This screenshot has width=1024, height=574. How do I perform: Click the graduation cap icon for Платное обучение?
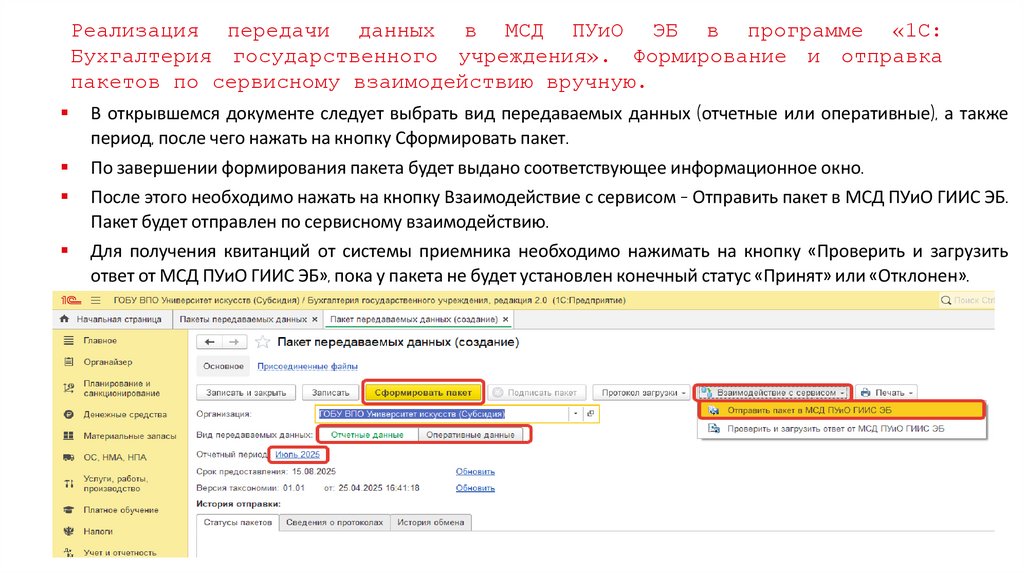[x=69, y=510]
